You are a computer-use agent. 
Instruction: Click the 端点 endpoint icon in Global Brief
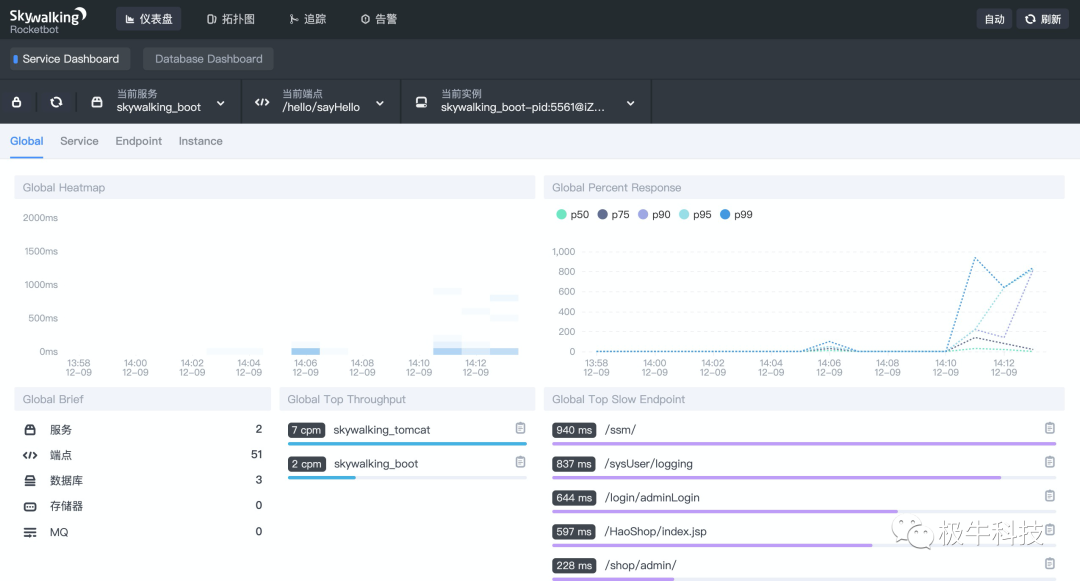(30, 455)
